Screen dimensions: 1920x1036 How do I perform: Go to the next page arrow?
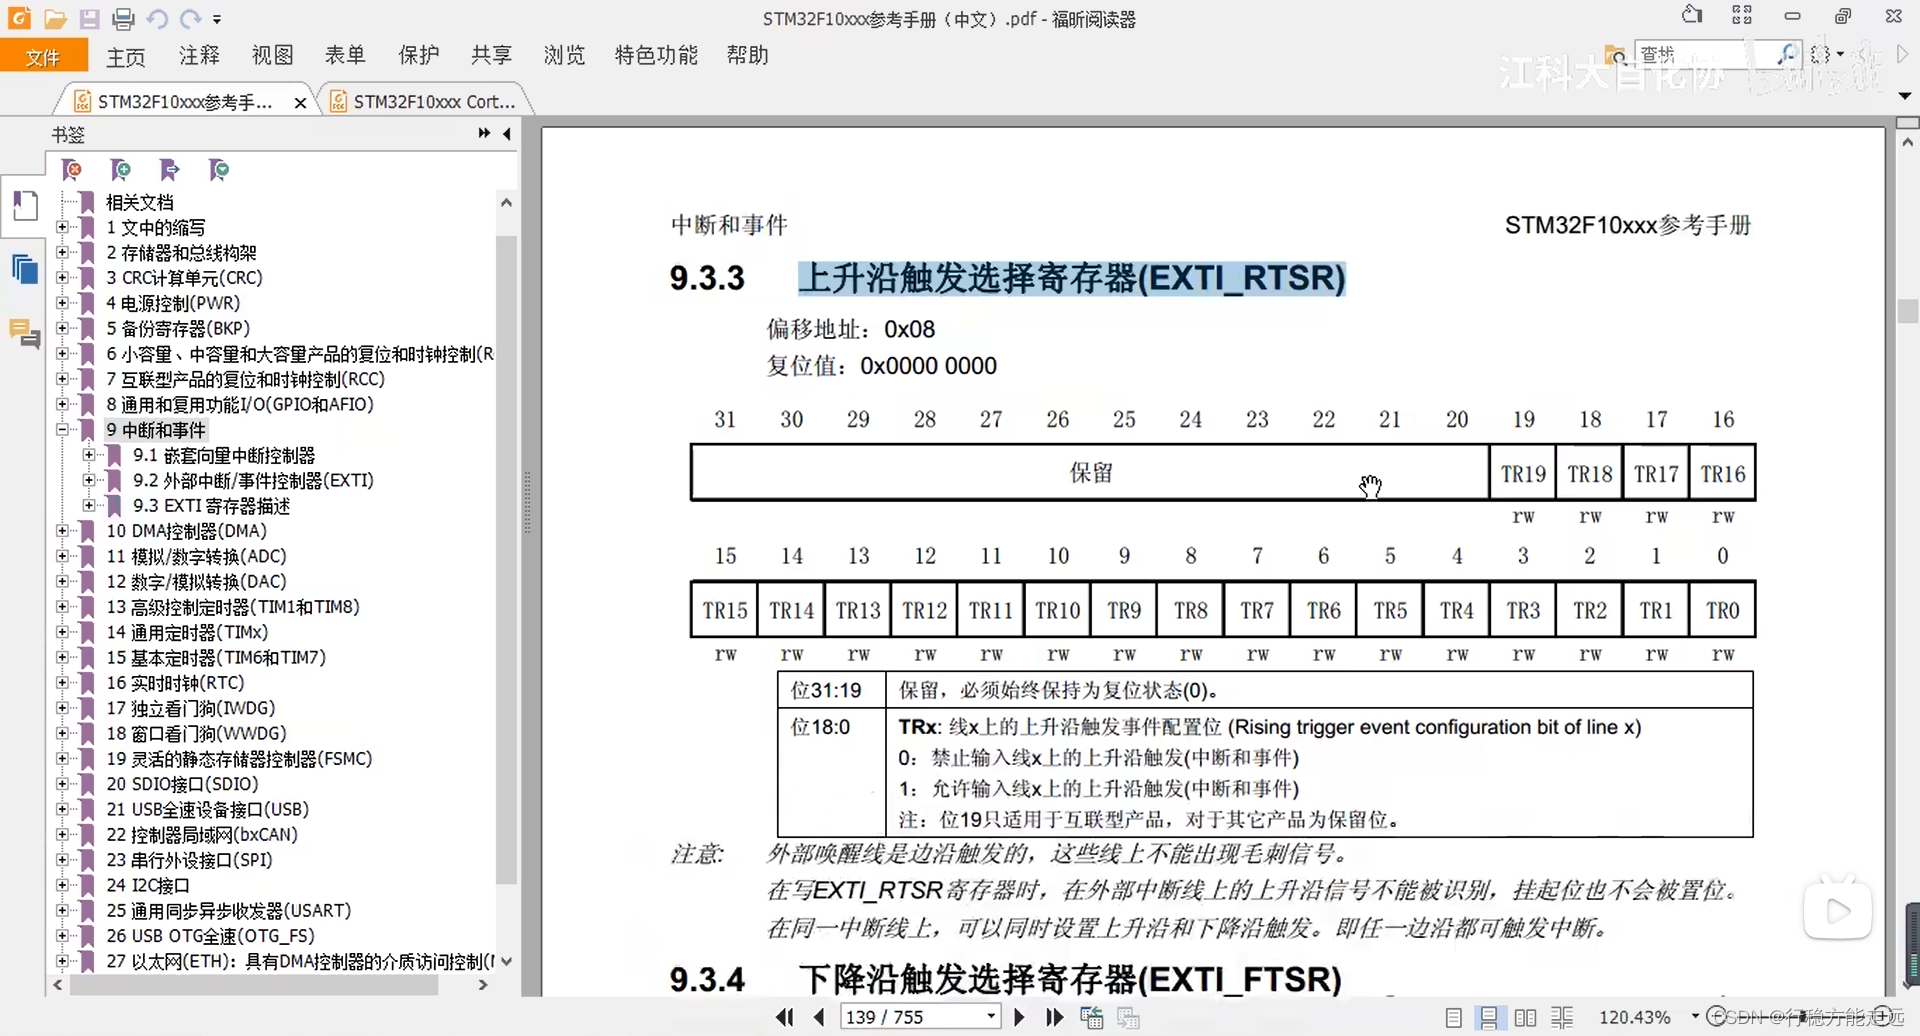coord(1019,1017)
